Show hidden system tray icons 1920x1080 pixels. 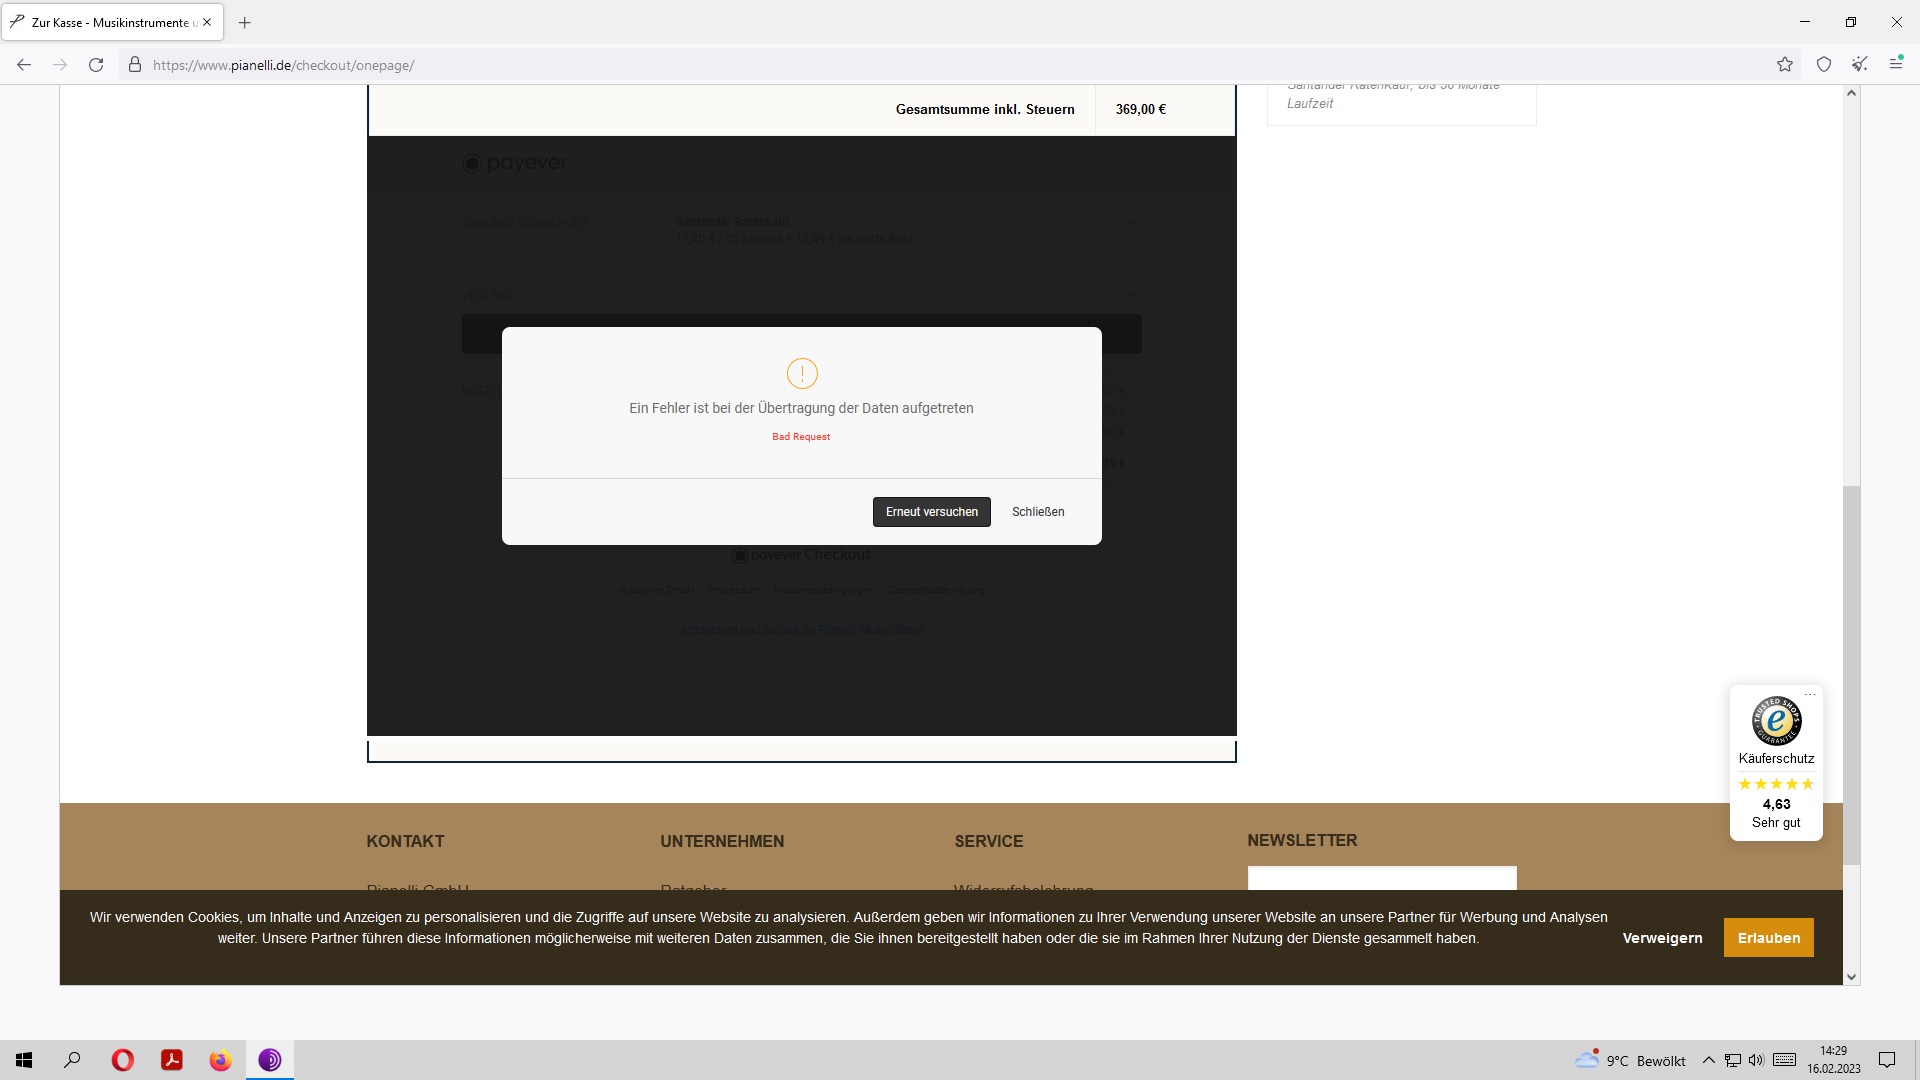point(1708,1060)
